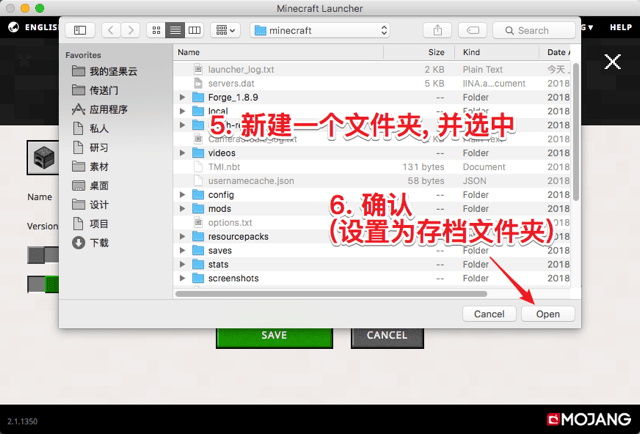
Task: Click options.txt file name
Action: 230,223
